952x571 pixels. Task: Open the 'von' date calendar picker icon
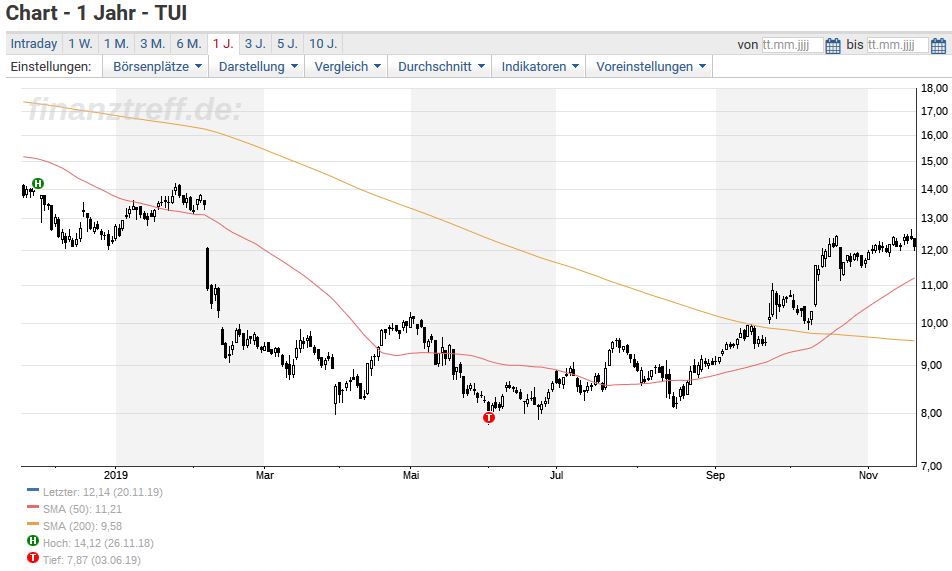833,46
